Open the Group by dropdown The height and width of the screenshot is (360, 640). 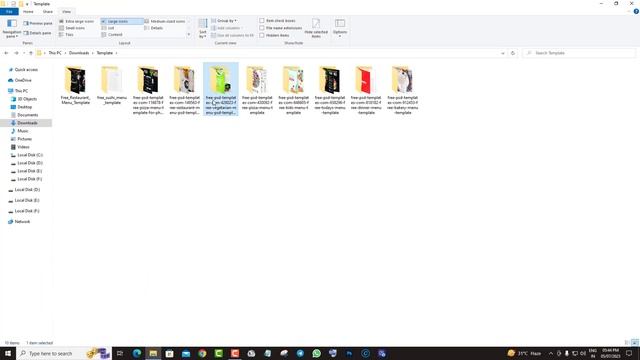pyautogui.click(x=224, y=20)
